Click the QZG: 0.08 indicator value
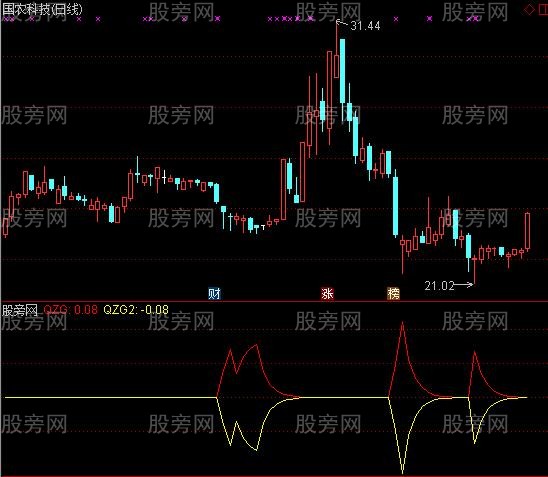The height and width of the screenshot is (477, 548). 71,310
